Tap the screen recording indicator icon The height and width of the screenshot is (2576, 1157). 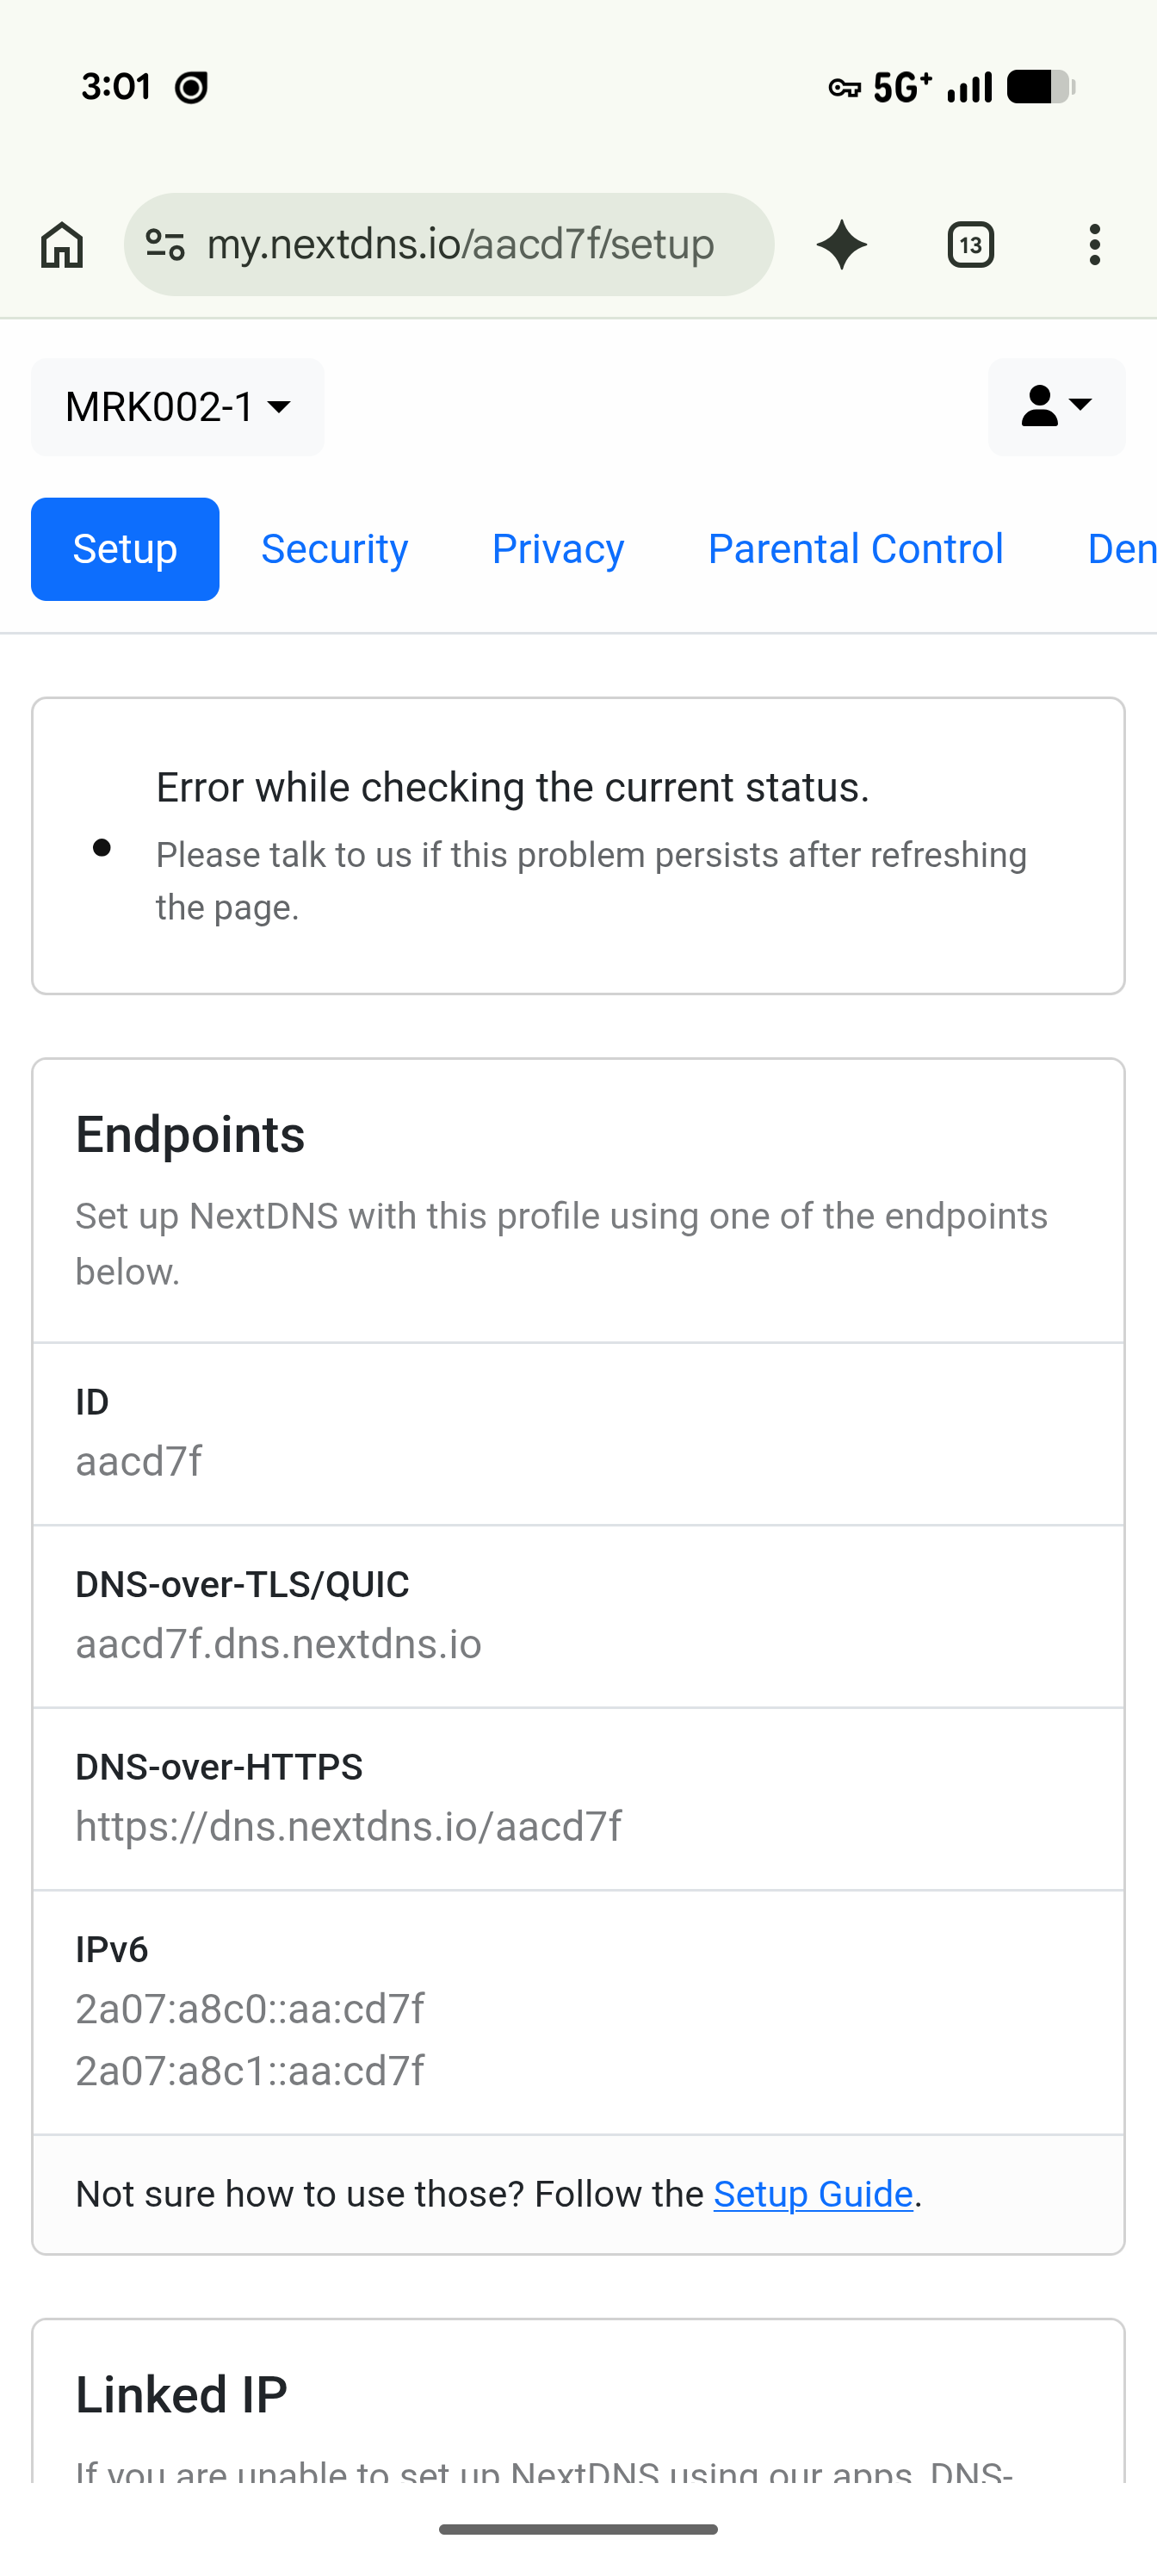(191, 88)
